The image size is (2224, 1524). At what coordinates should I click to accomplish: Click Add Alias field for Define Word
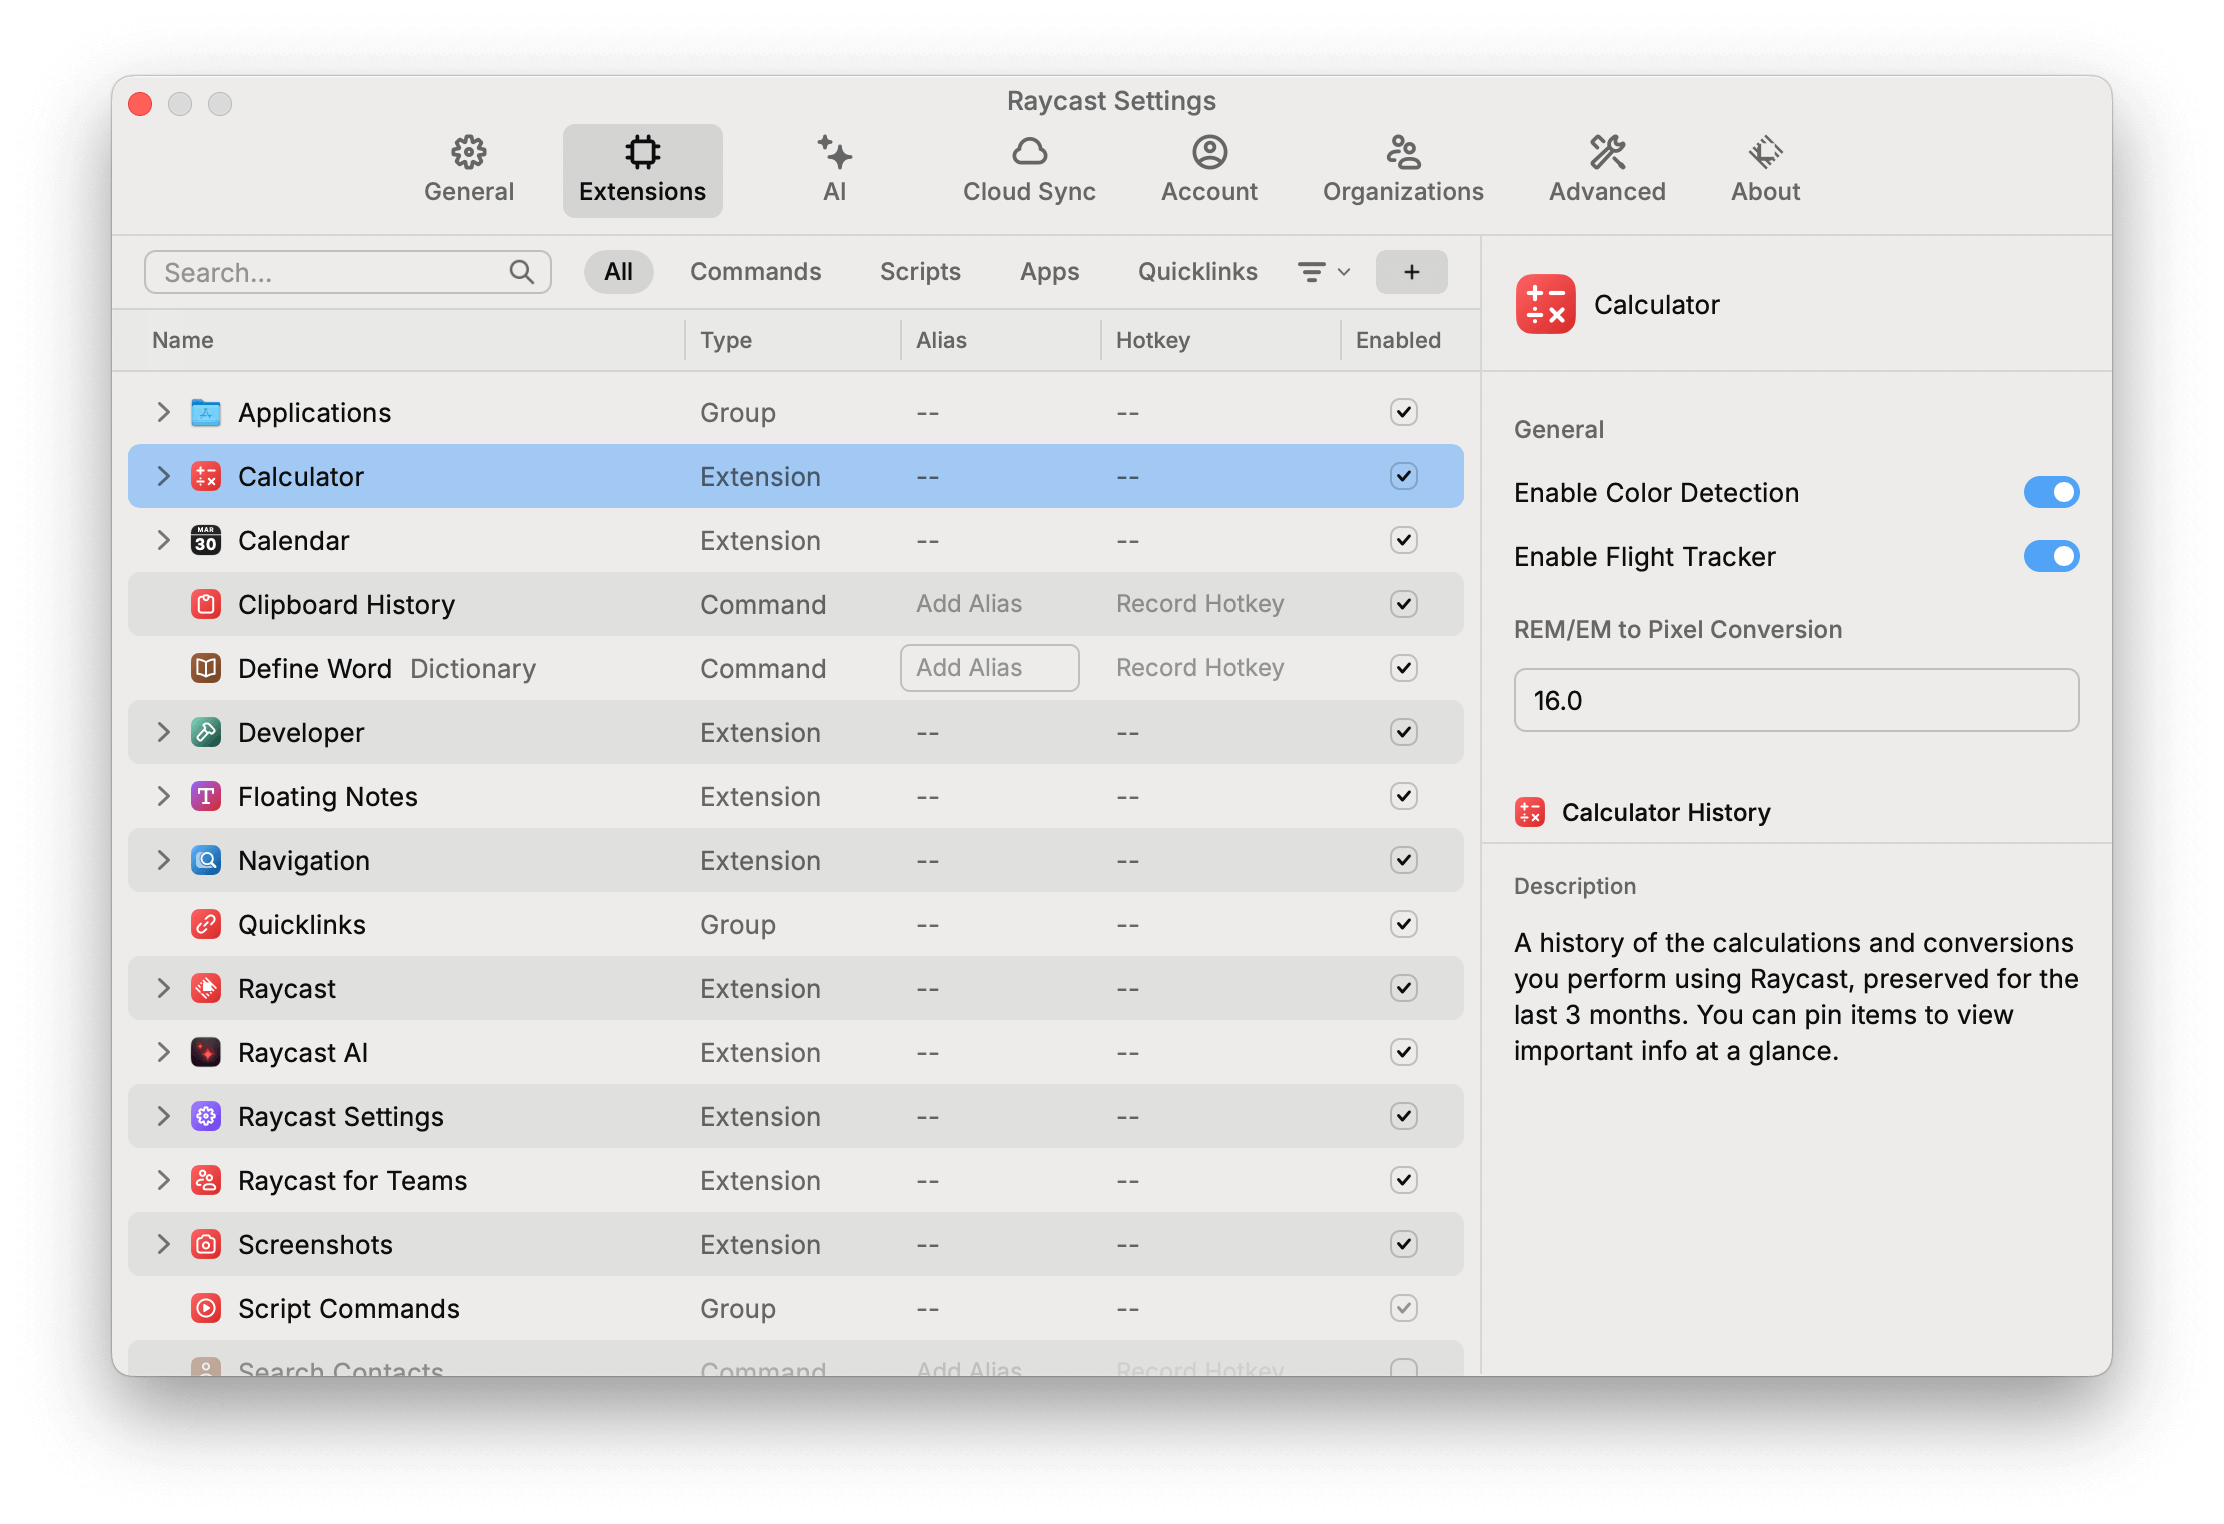point(989,668)
